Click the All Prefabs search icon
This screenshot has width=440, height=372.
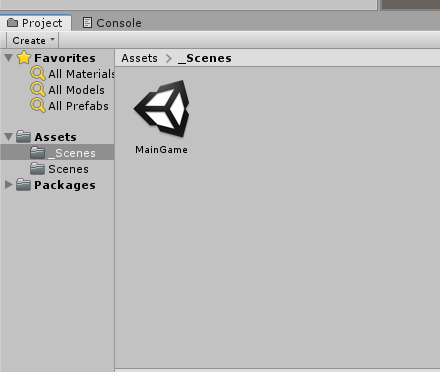[x=38, y=105]
